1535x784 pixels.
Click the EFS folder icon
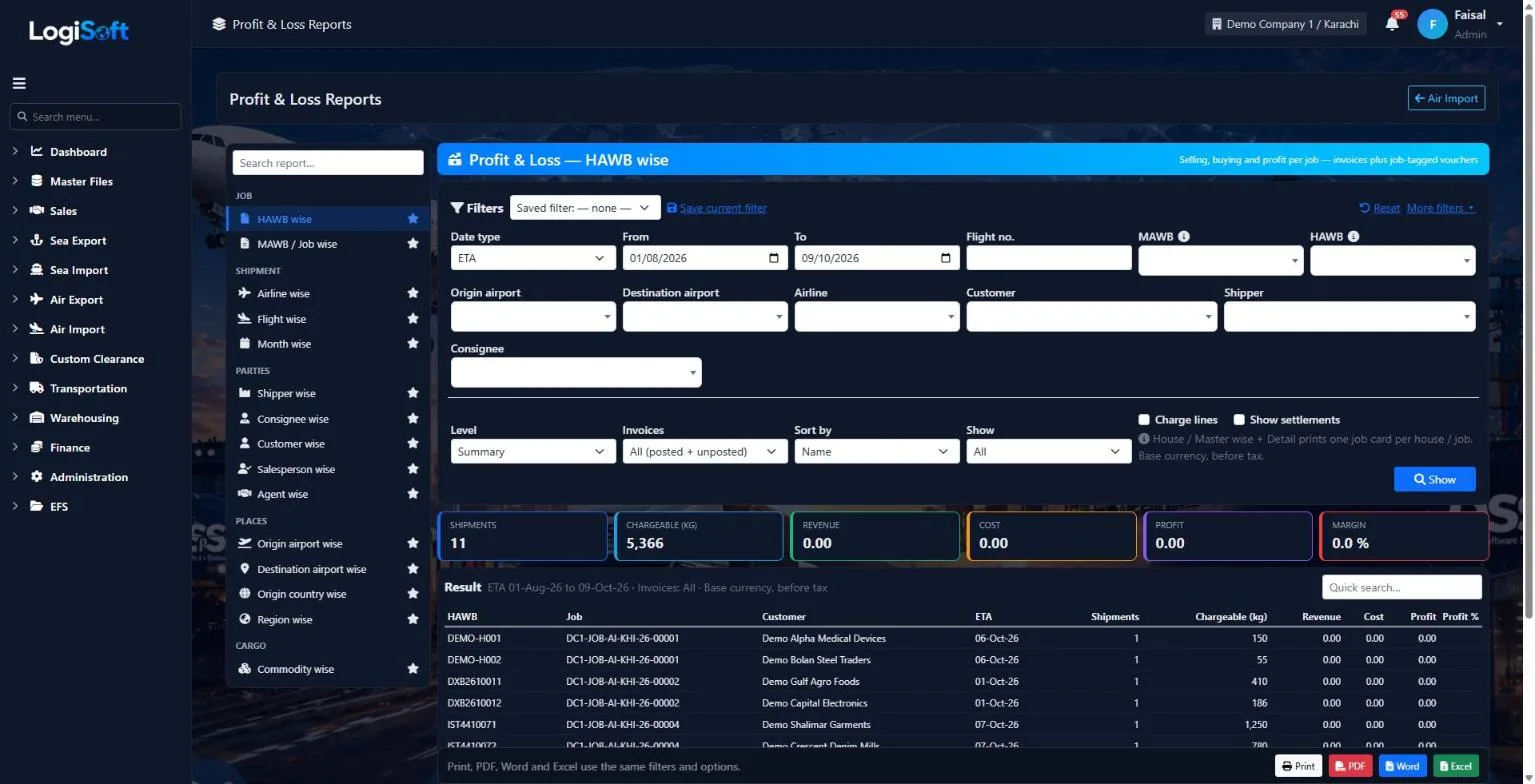click(x=37, y=507)
